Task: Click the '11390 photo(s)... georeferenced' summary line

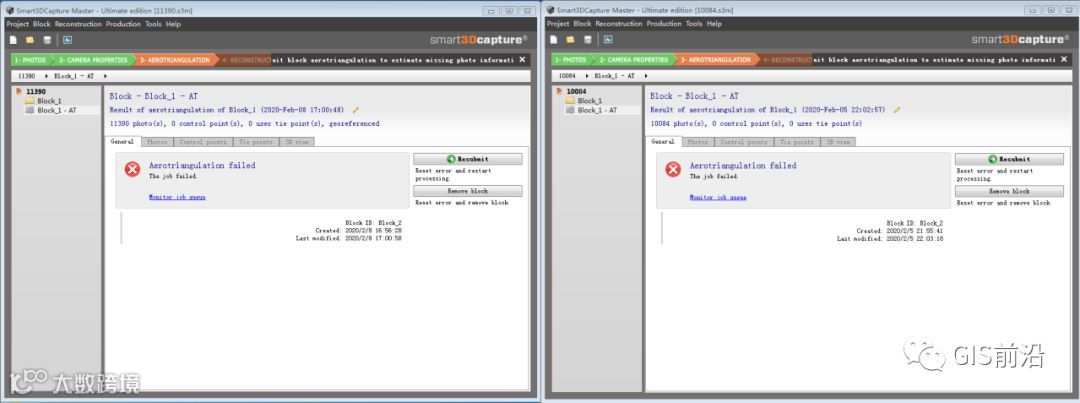Action: tap(245, 124)
